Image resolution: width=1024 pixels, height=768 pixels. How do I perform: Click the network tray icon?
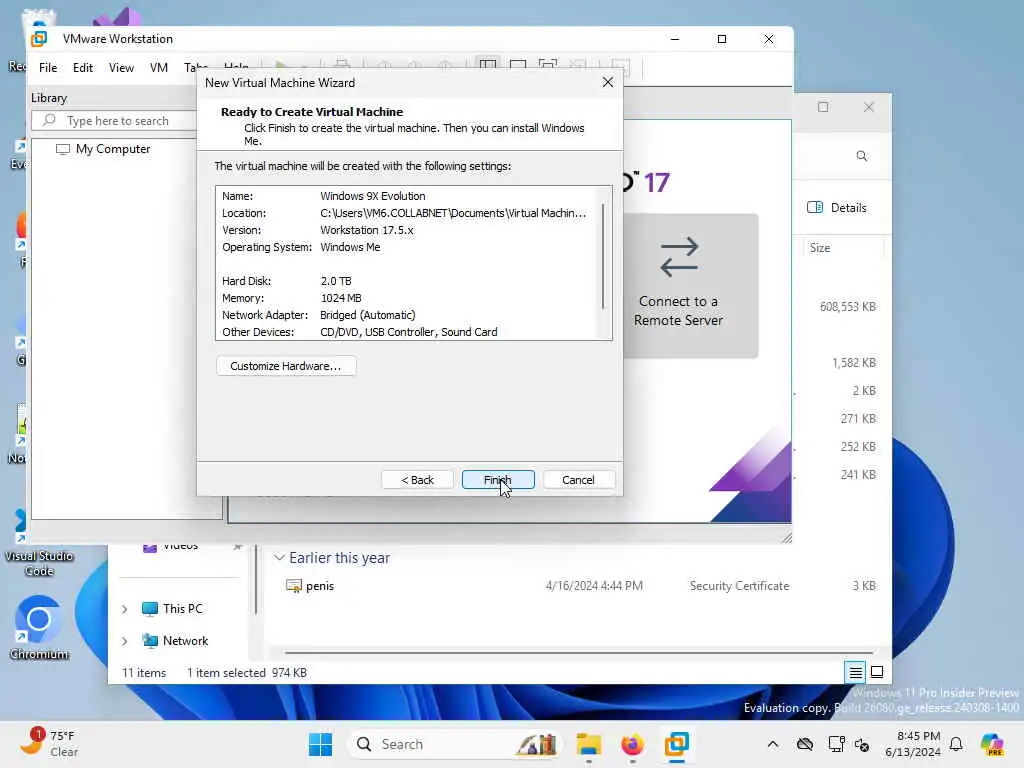click(836, 744)
